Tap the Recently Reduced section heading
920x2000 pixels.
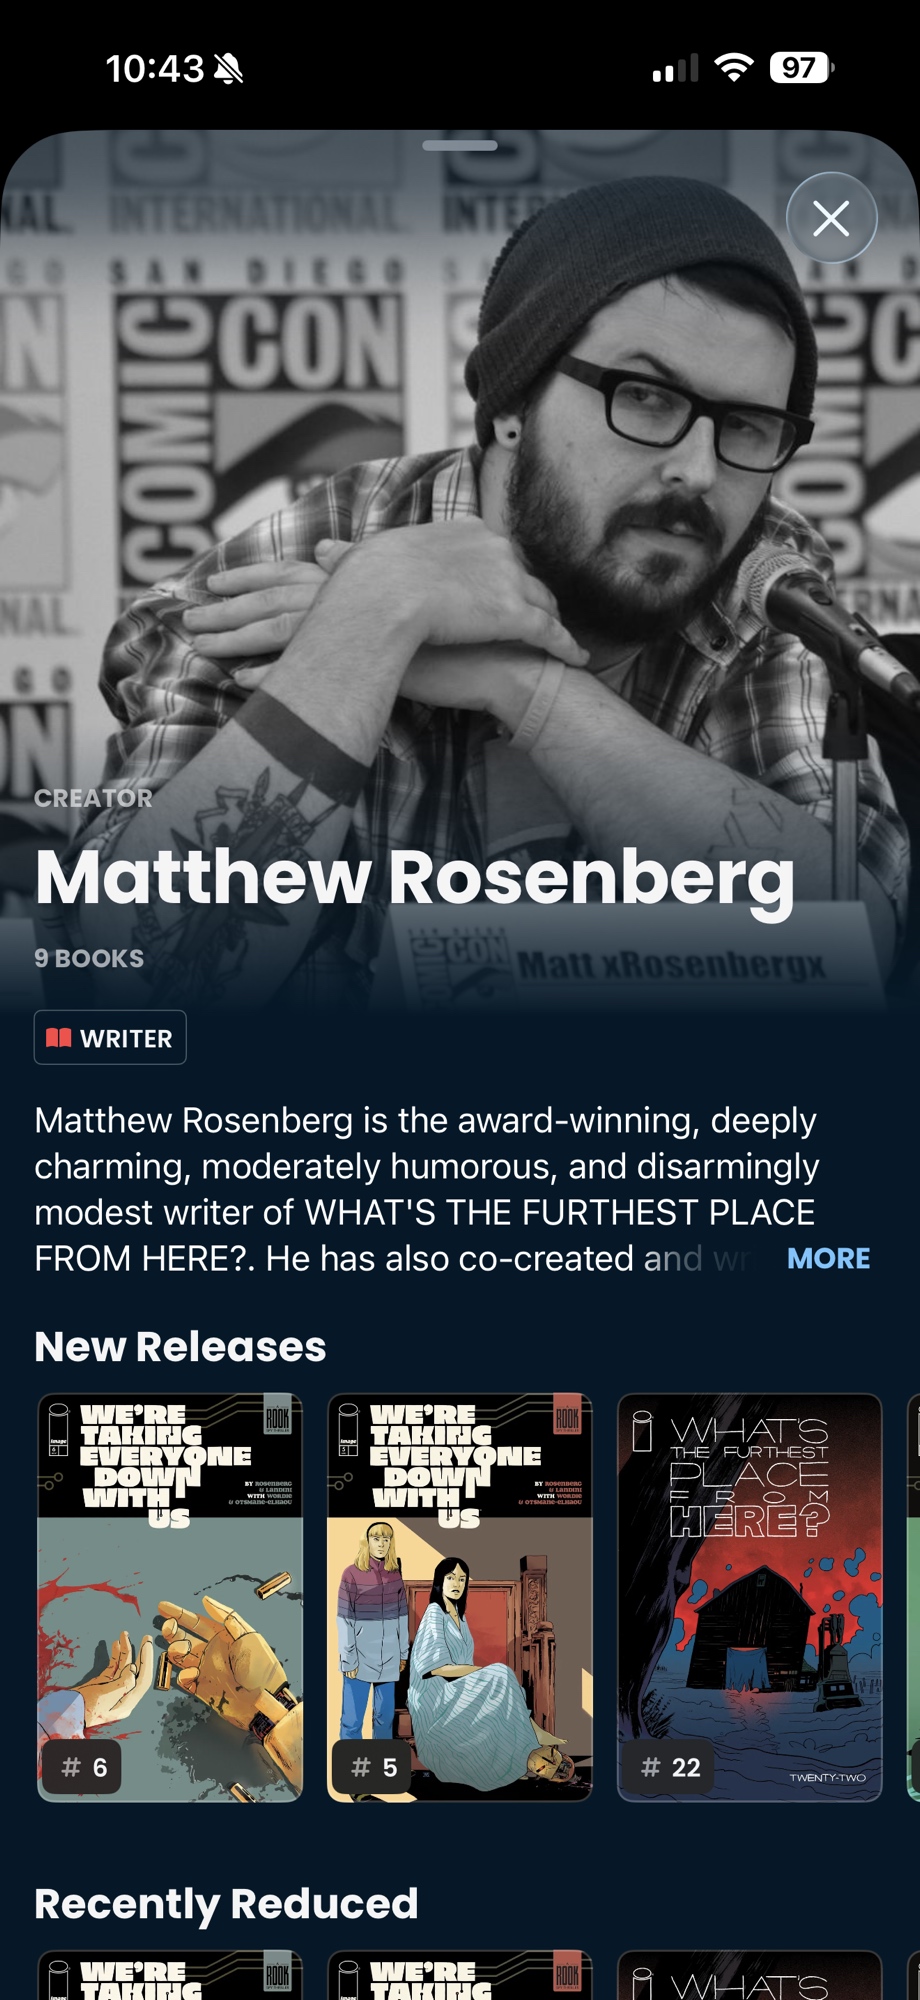click(226, 1904)
